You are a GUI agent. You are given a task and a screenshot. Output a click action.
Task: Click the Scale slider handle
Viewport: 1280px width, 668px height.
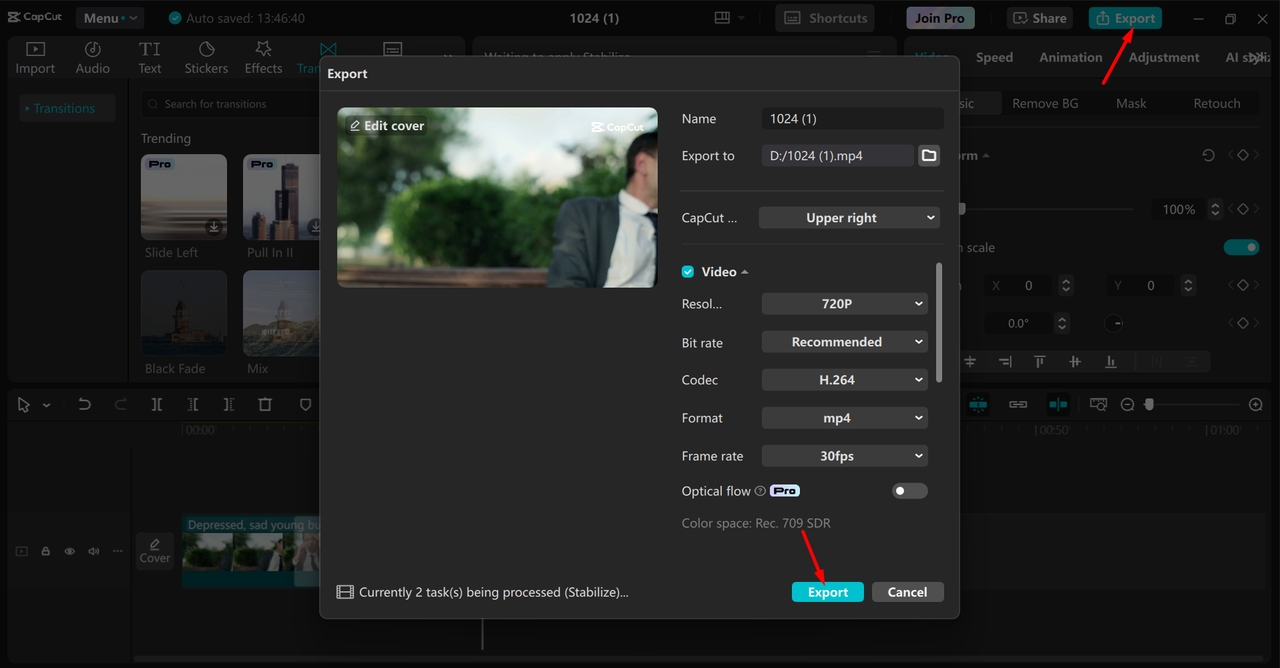(962, 209)
